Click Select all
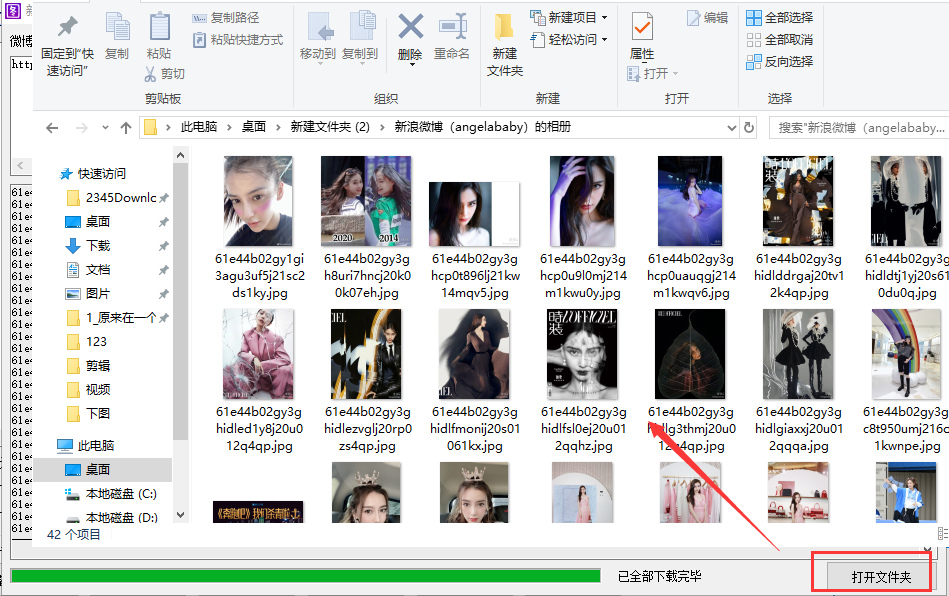This screenshot has height=596, width=949. tap(780, 18)
